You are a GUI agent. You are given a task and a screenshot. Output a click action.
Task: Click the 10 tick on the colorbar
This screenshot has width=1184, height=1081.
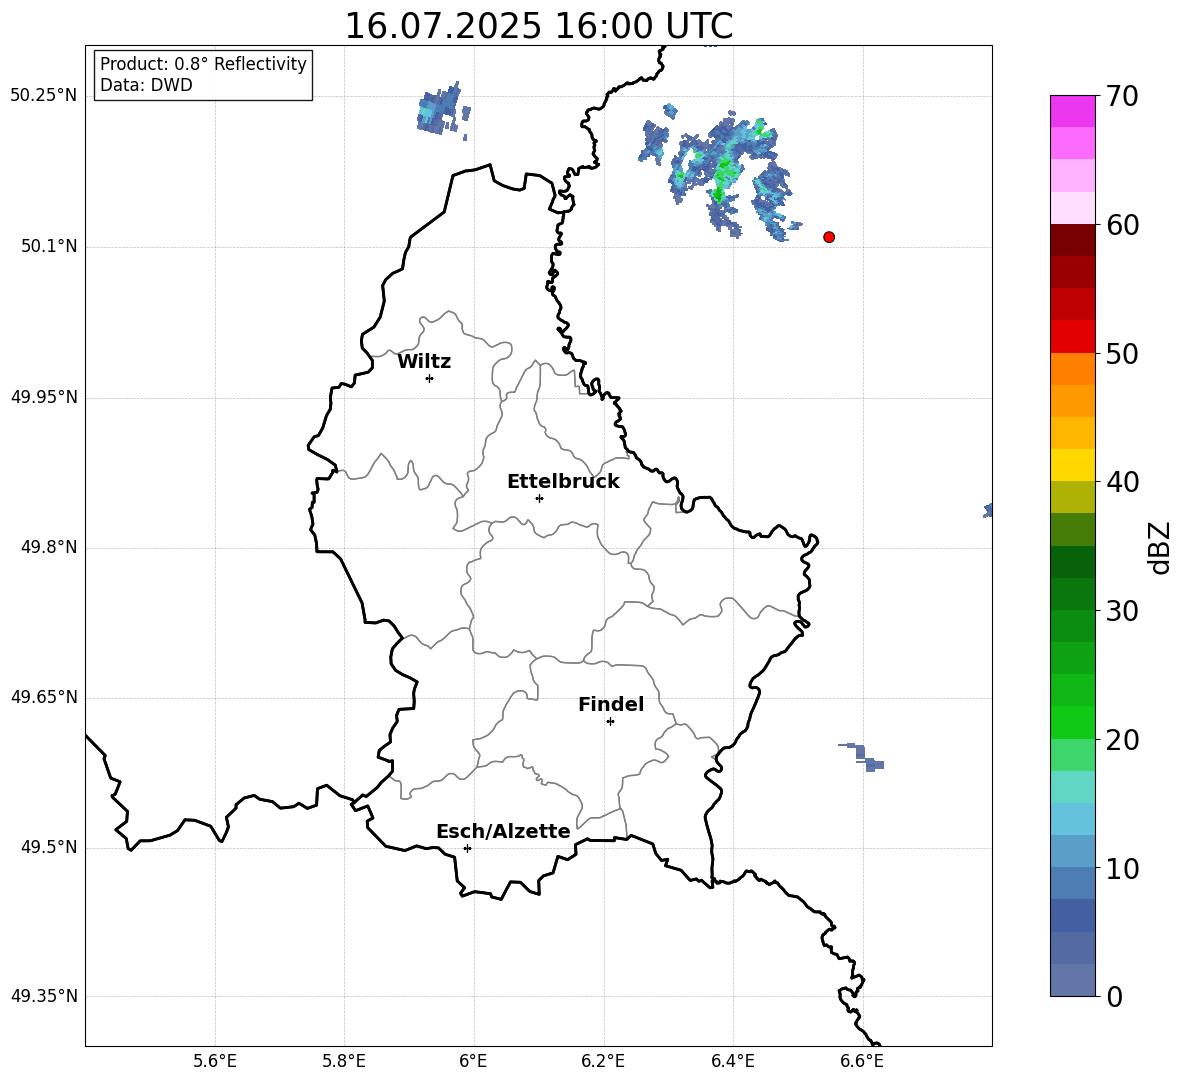pos(1122,868)
